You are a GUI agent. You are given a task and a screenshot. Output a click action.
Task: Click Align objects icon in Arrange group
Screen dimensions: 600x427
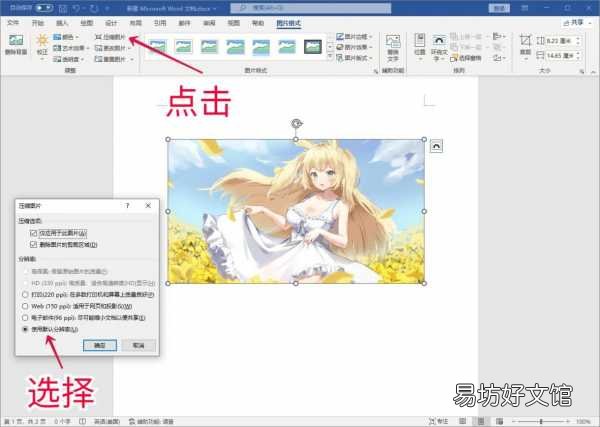499,36
